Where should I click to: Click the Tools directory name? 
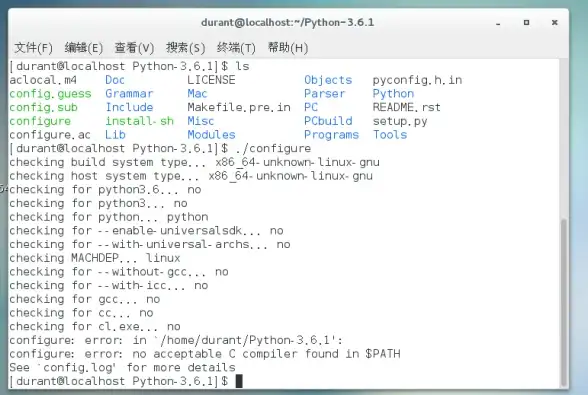(390, 135)
